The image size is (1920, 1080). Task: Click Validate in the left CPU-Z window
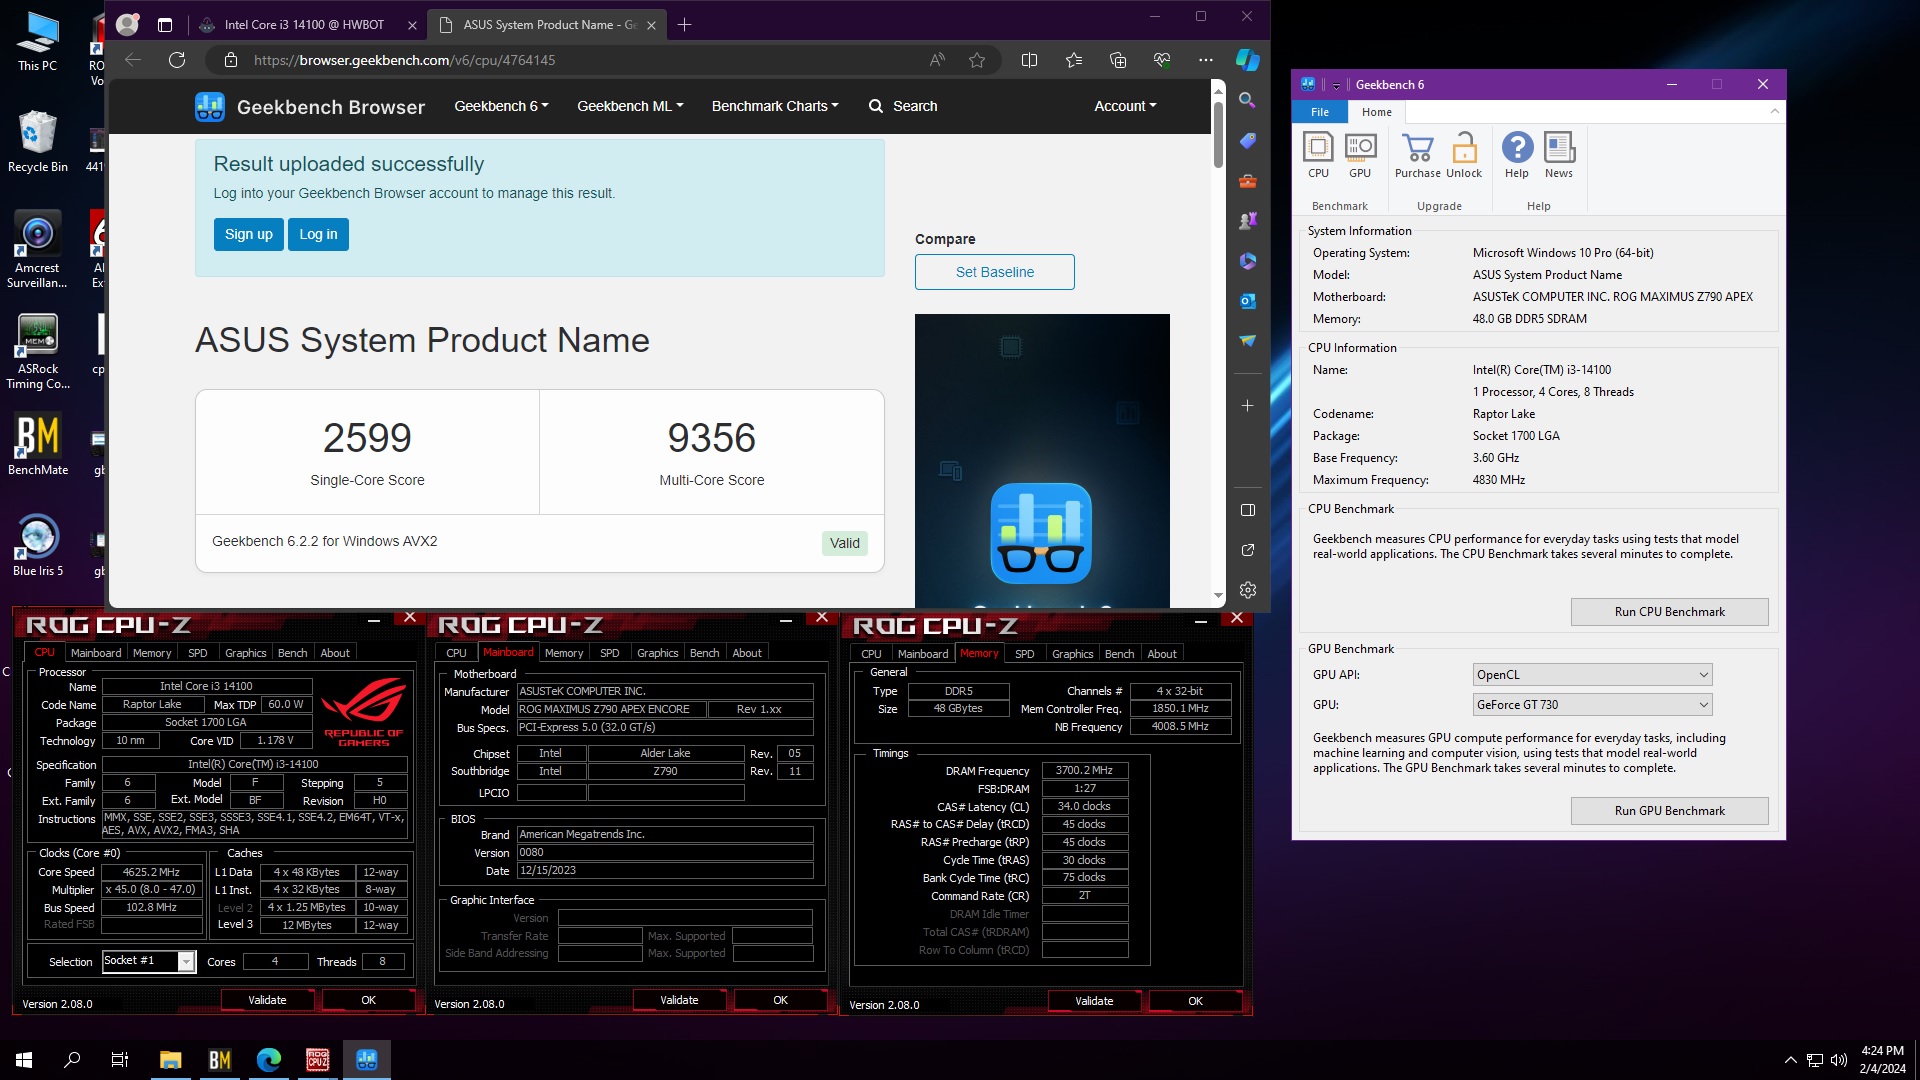pos(267,1000)
